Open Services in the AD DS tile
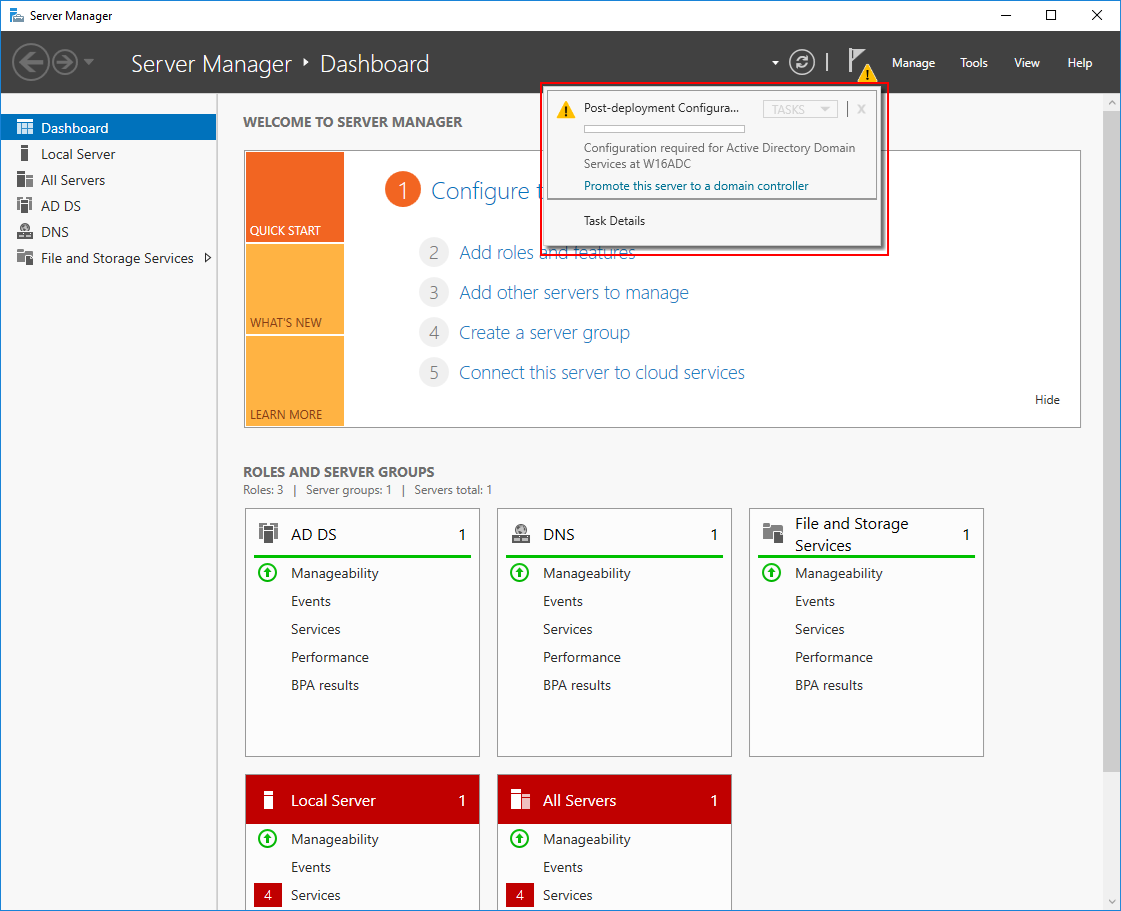Screen dimensions: 1121x911 315,629
